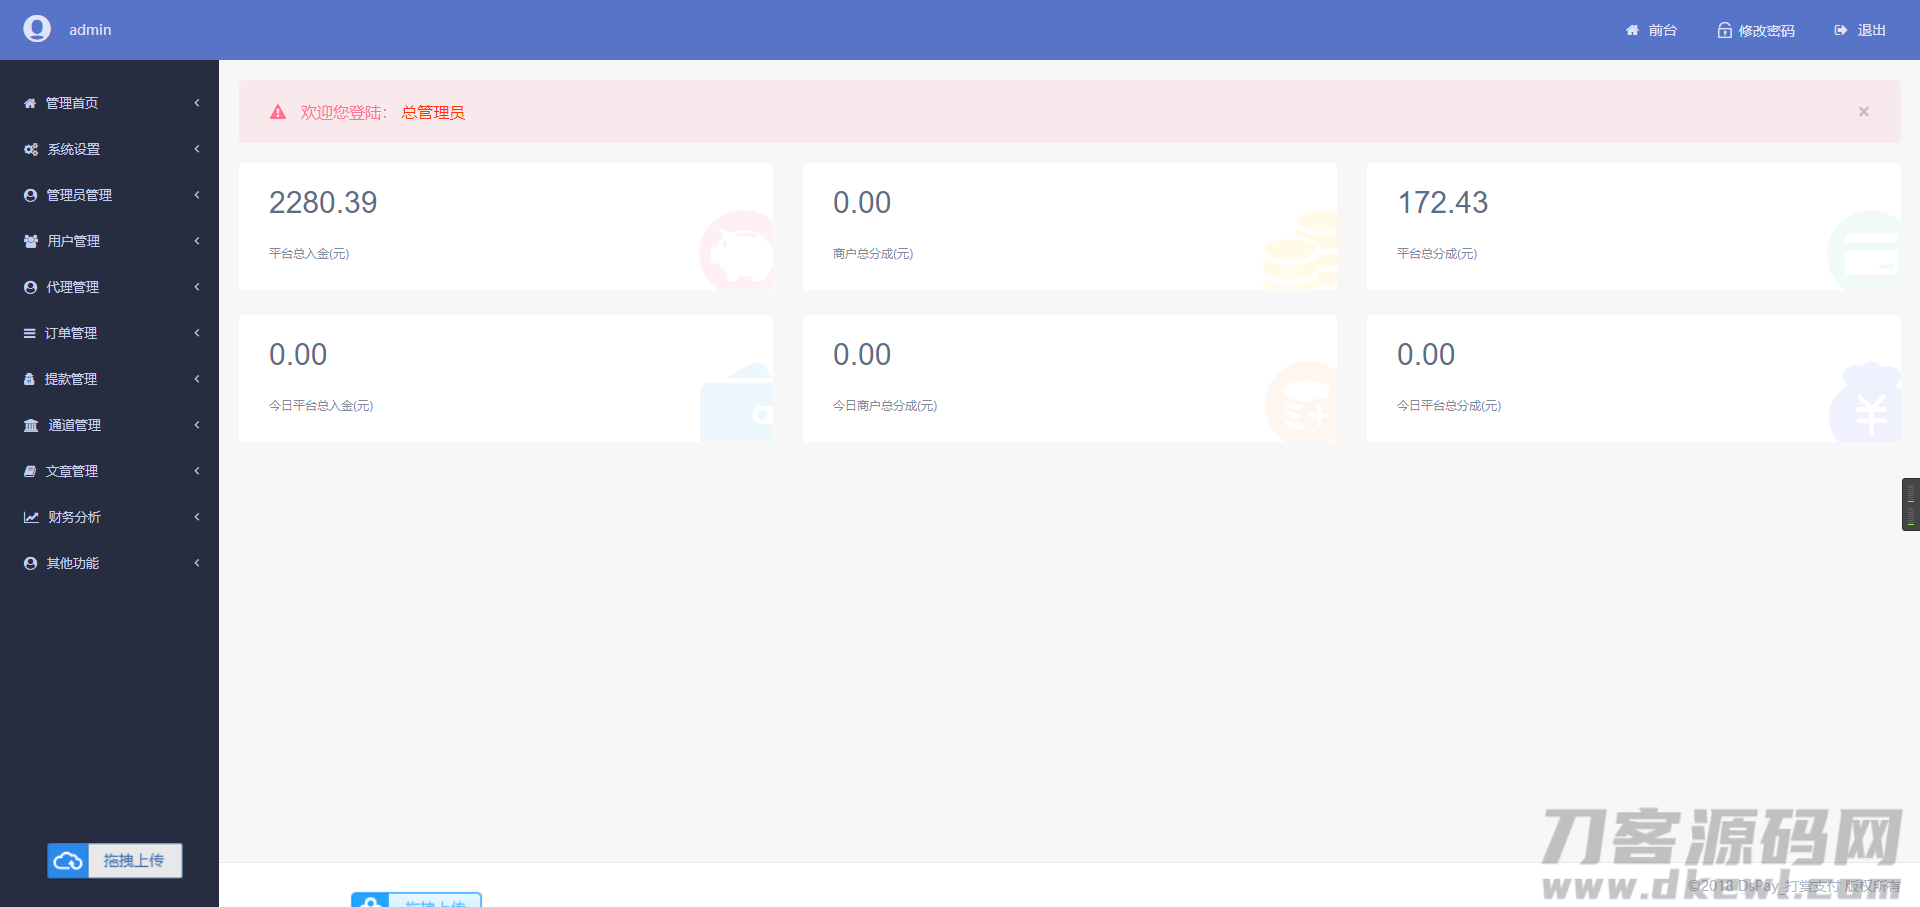
Task: Log out using the 退出 button
Action: point(1860,30)
